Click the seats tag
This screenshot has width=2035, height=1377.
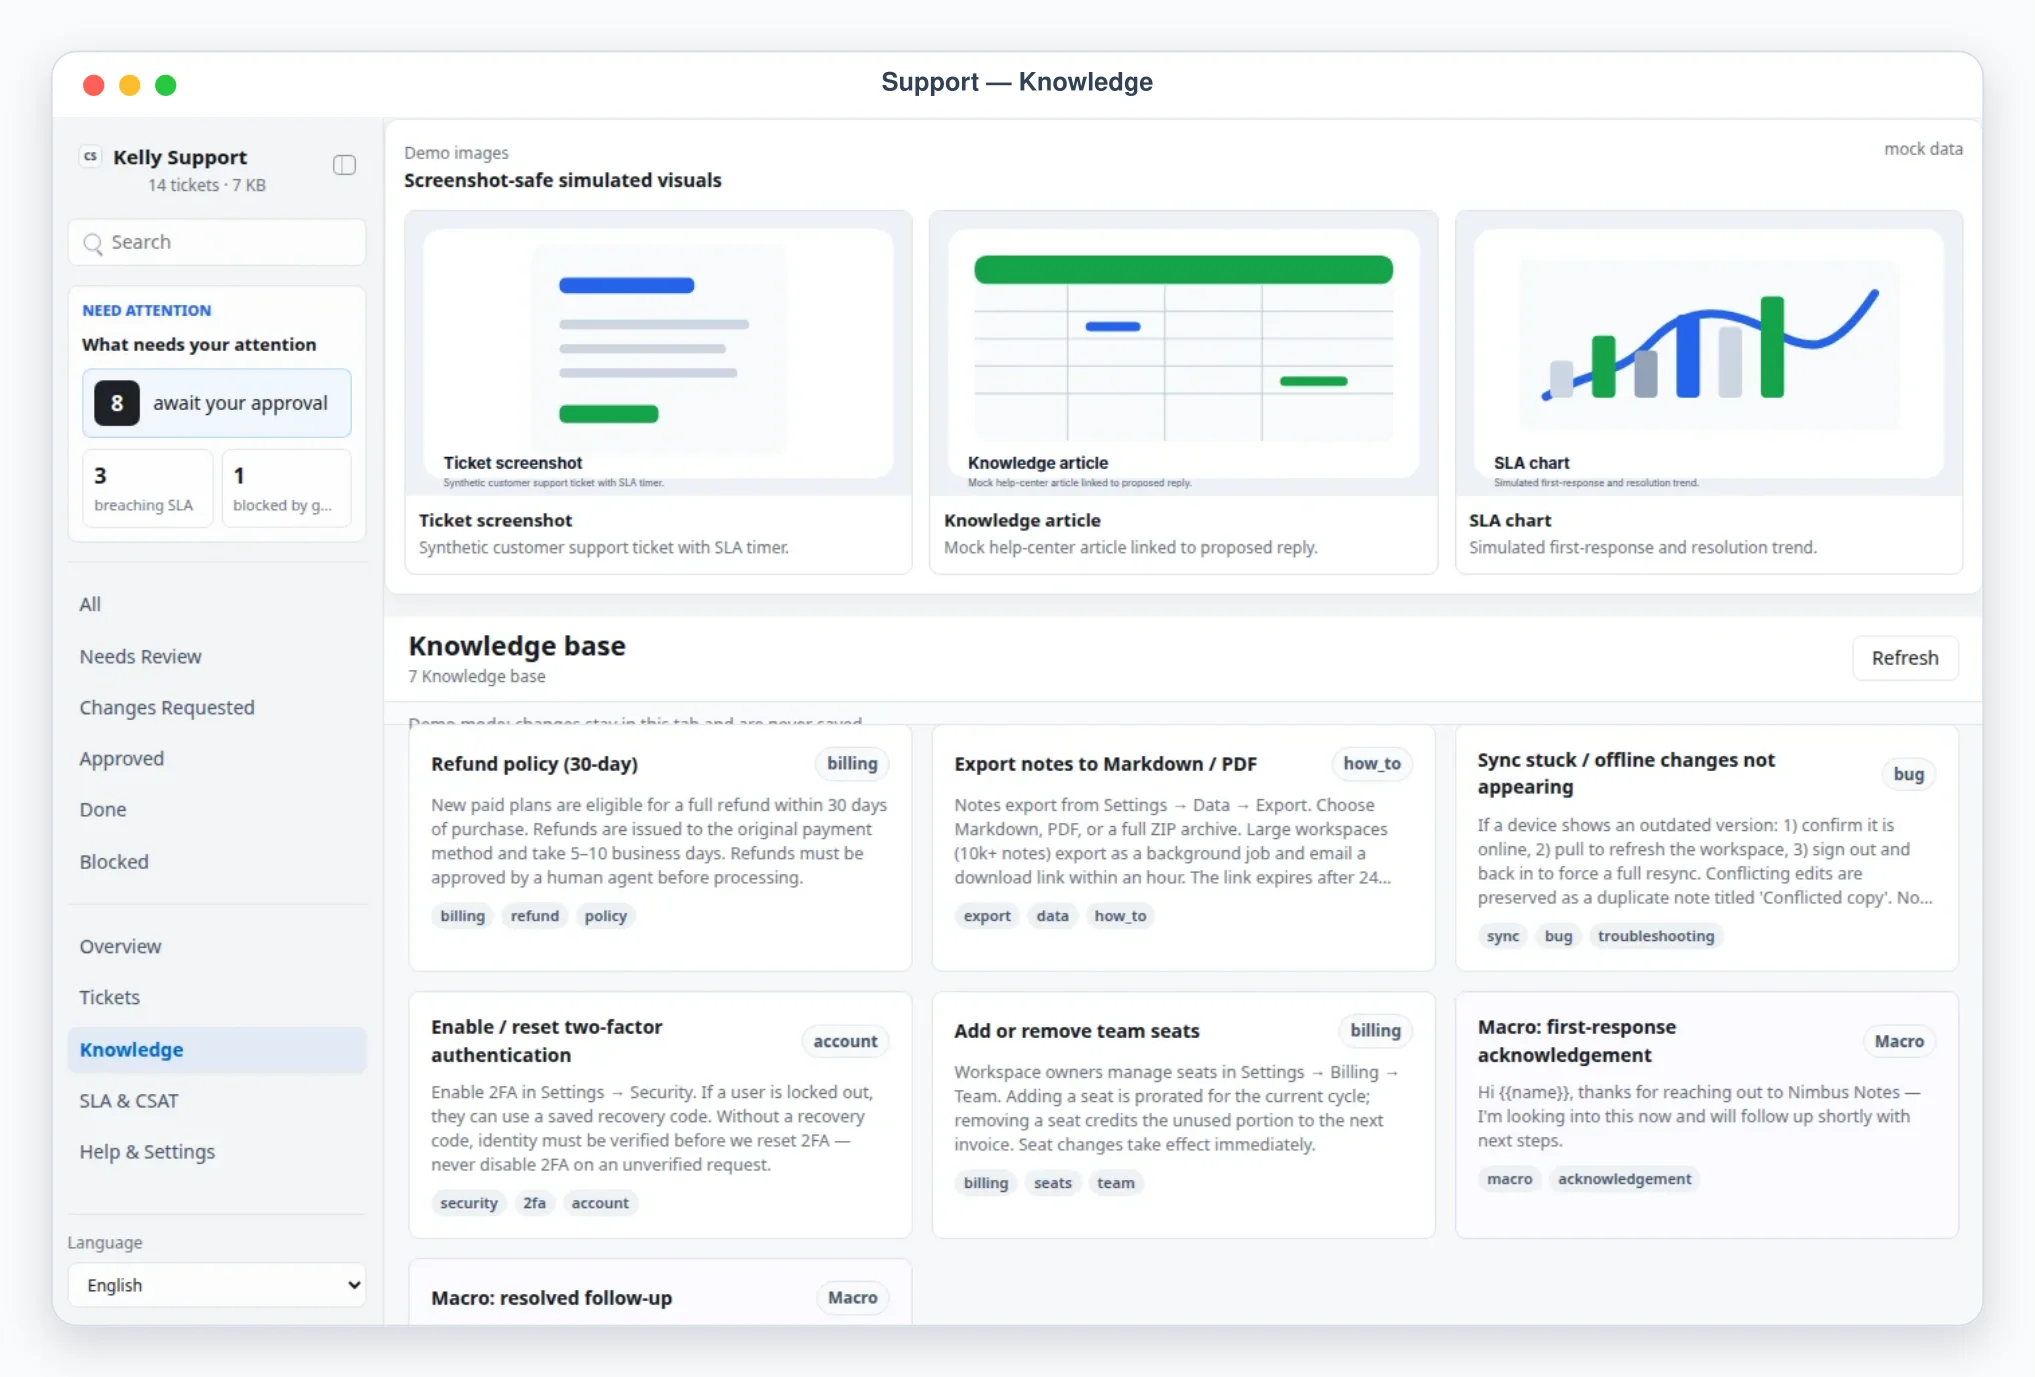[1052, 1183]
